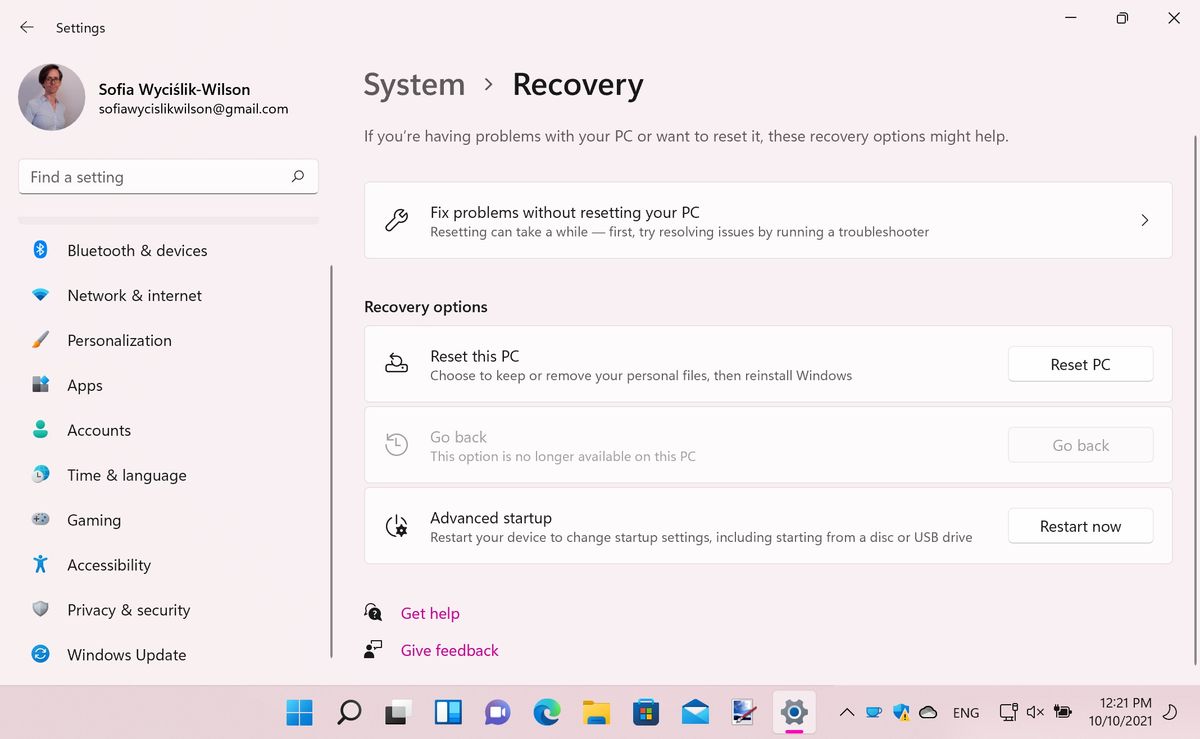Screen dimensions: 1200x739
Task: Click the back arrow in the title bar
Action: pos(26,28)
